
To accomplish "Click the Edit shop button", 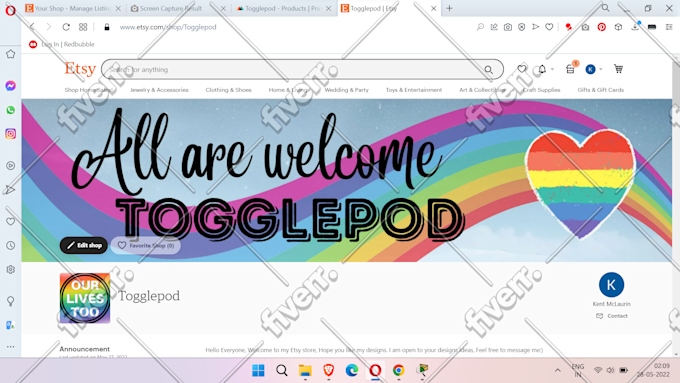I will (x=84, y=246).
